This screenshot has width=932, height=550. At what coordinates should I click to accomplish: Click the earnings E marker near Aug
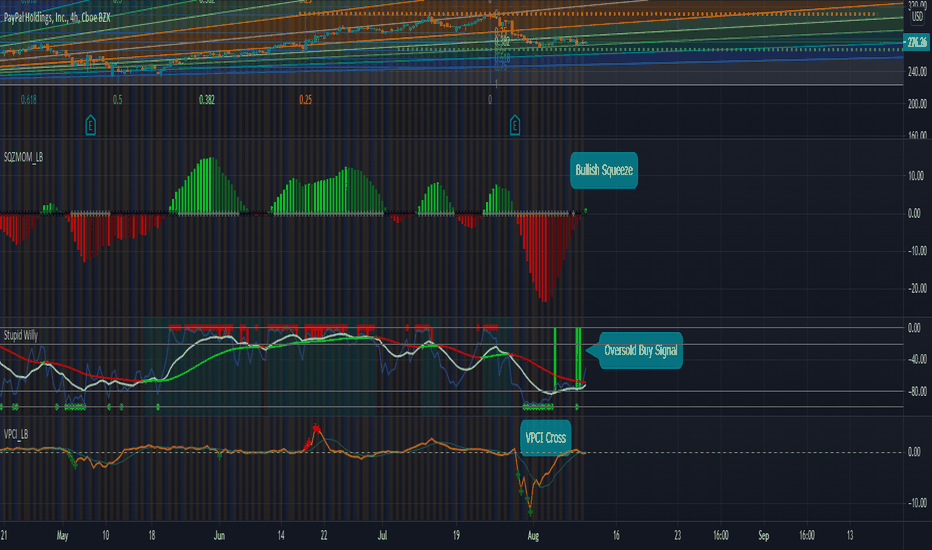point(515,125)
